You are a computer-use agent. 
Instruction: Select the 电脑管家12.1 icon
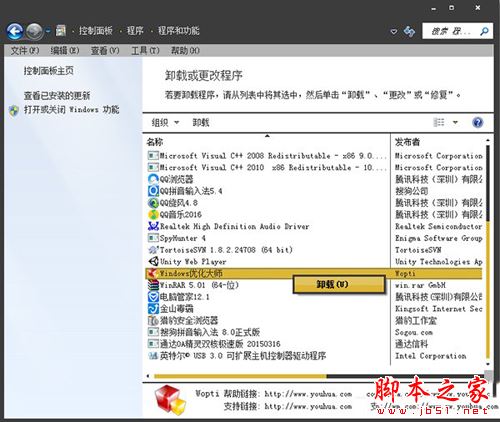point(153,297)
